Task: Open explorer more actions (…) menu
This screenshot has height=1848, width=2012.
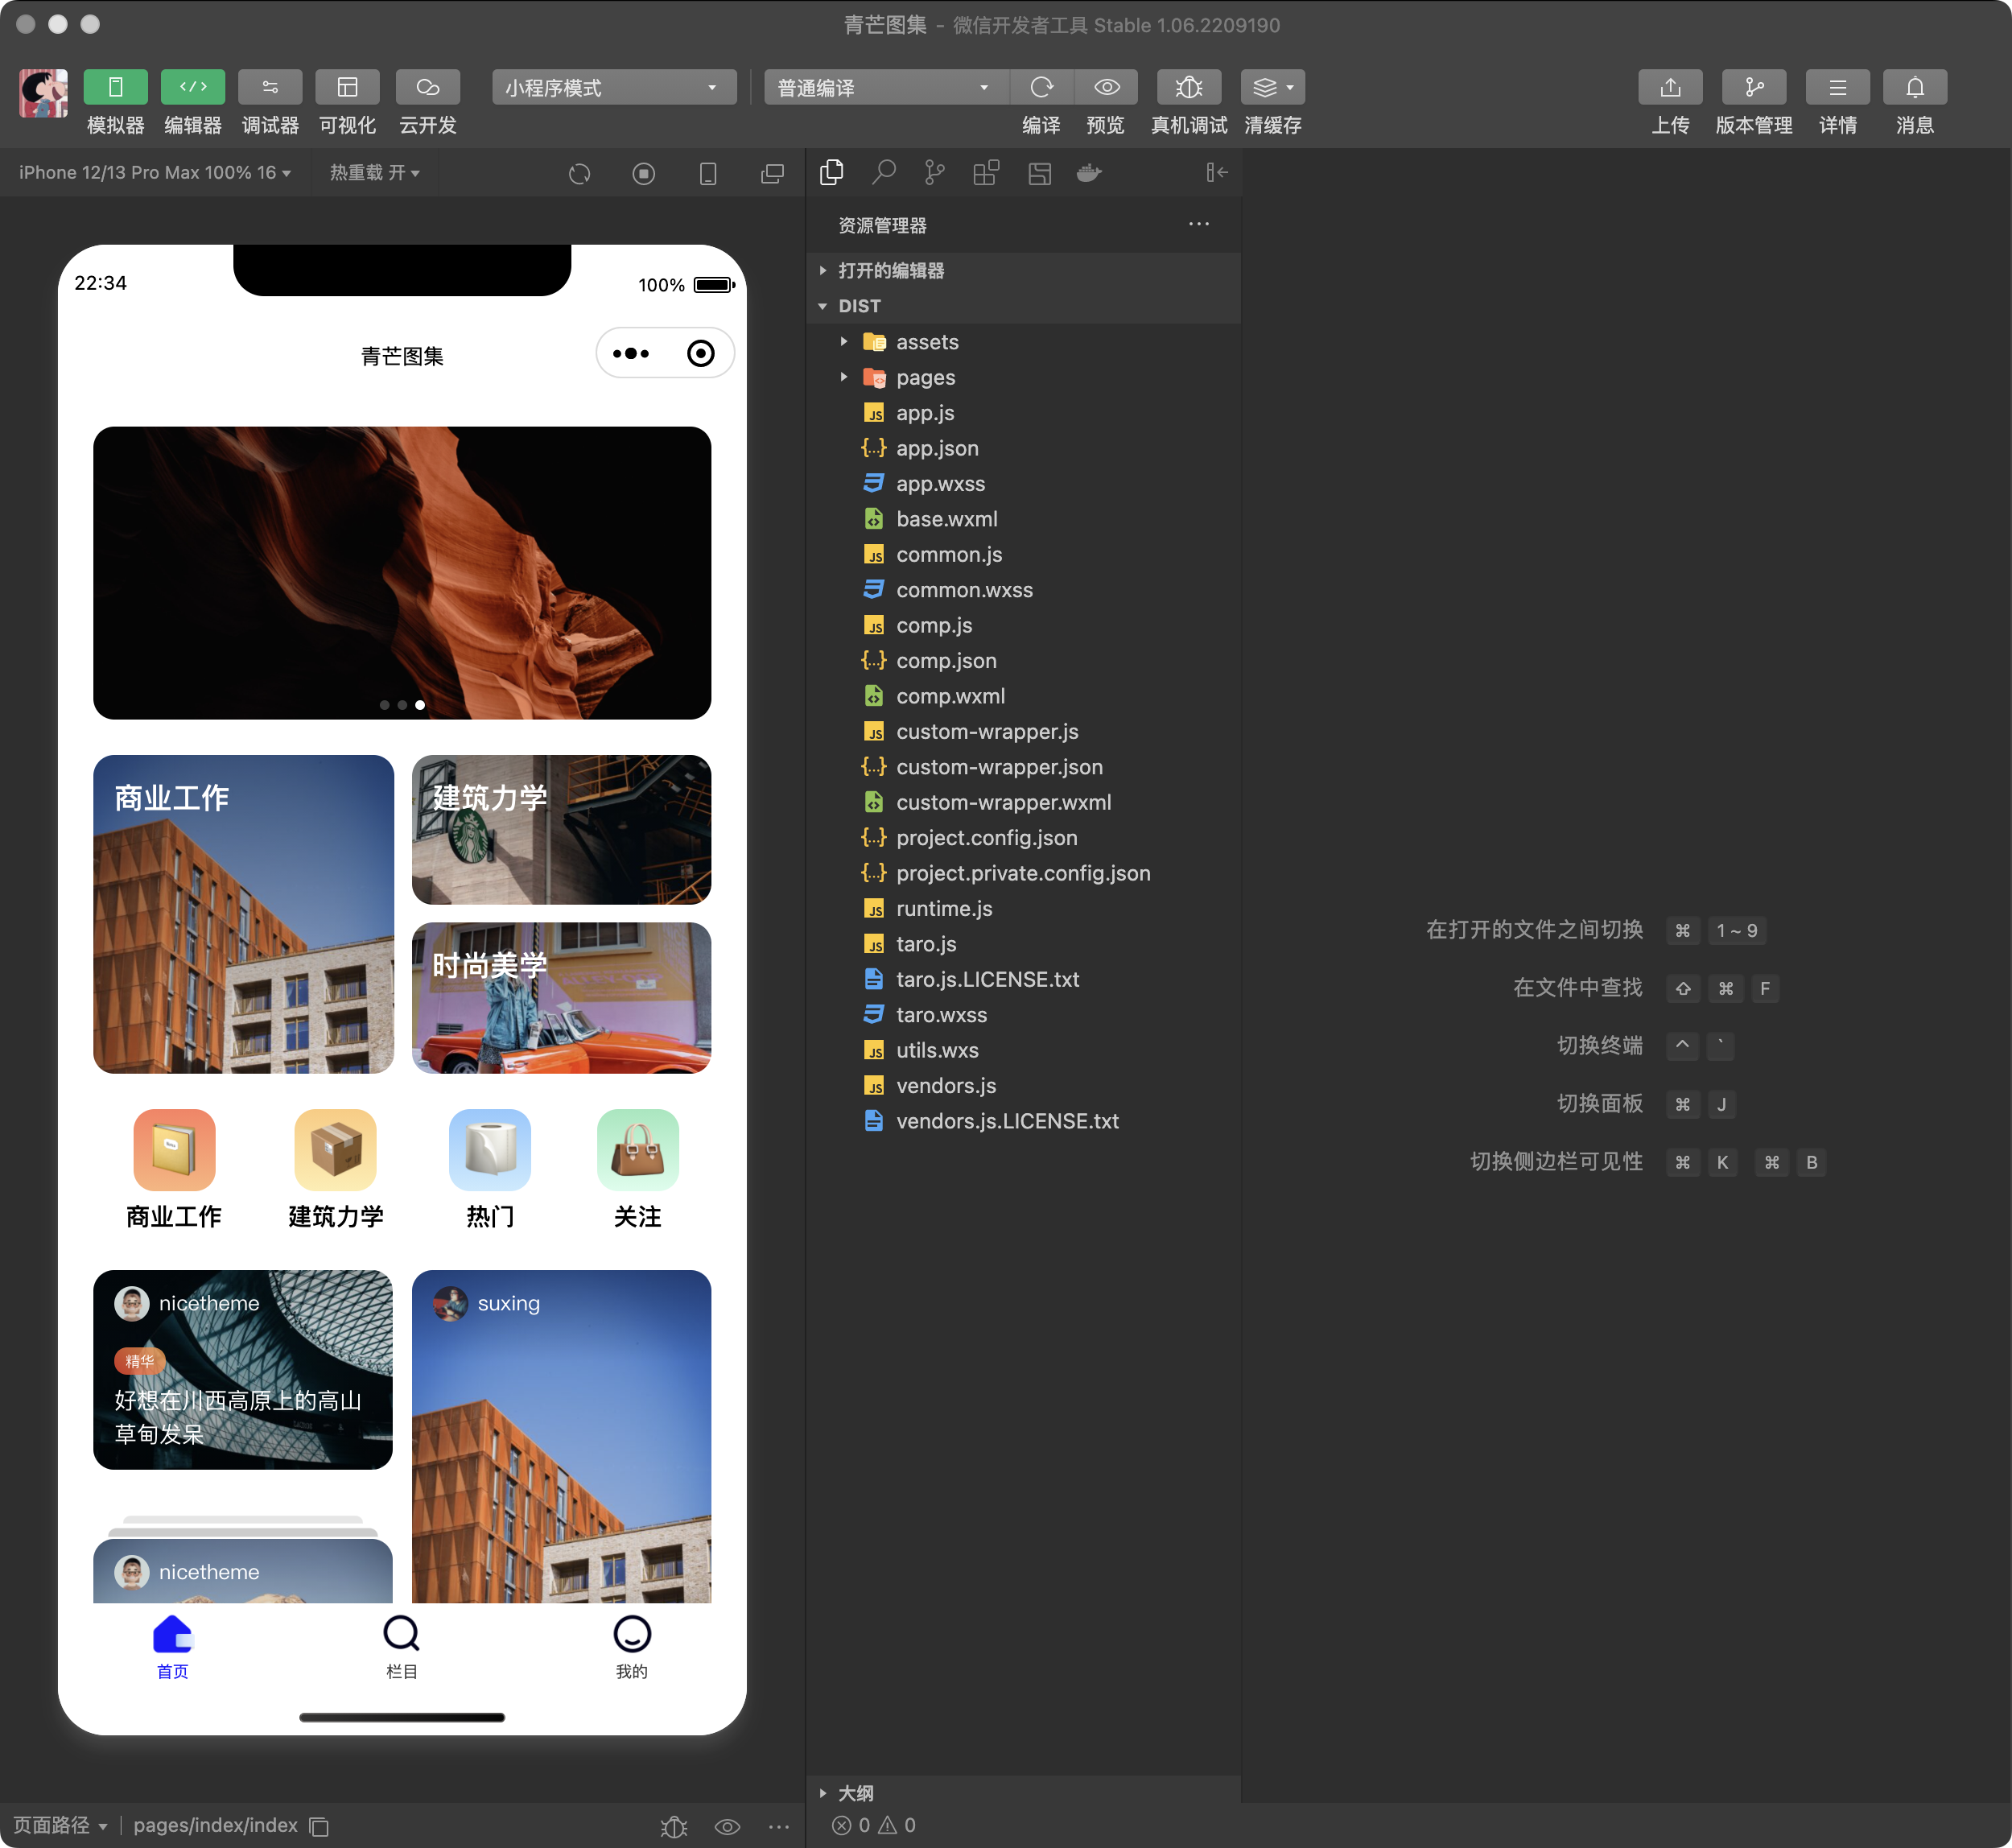Action: point(1199,224)
